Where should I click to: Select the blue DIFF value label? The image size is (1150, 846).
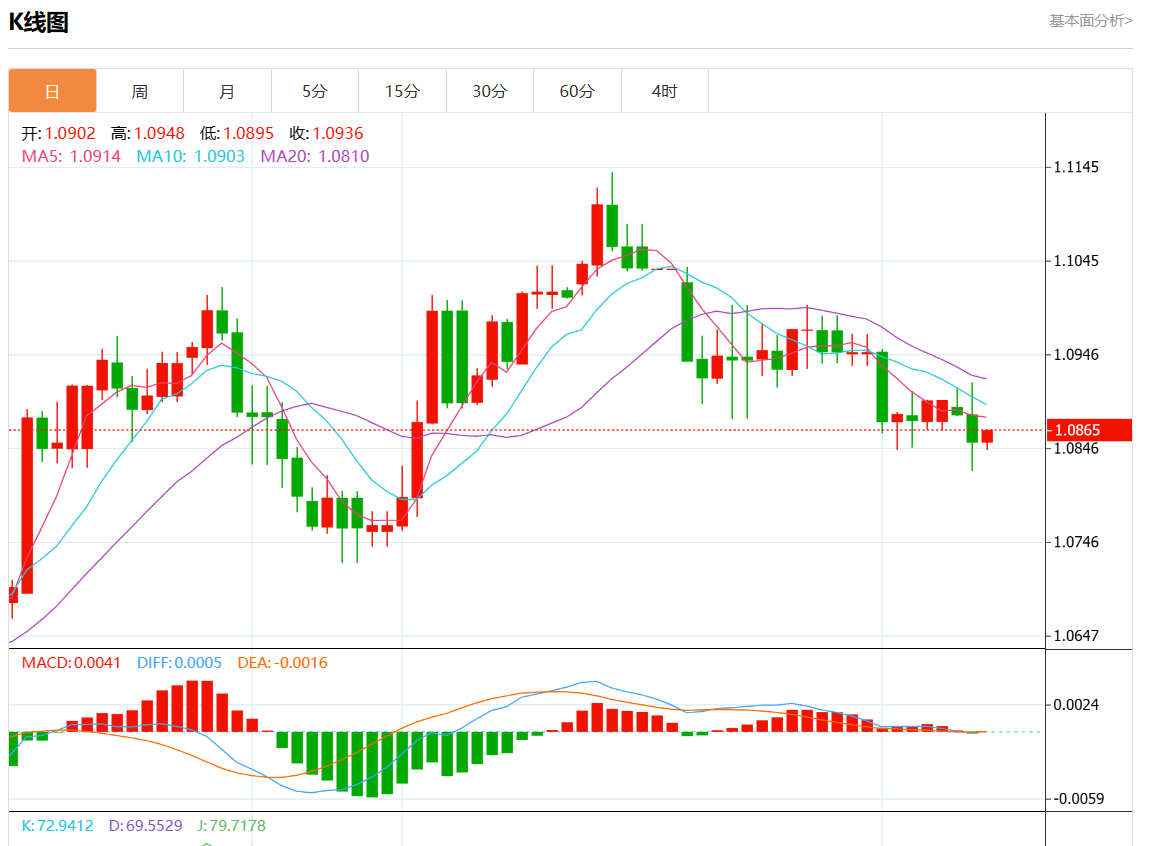point(179,663)
